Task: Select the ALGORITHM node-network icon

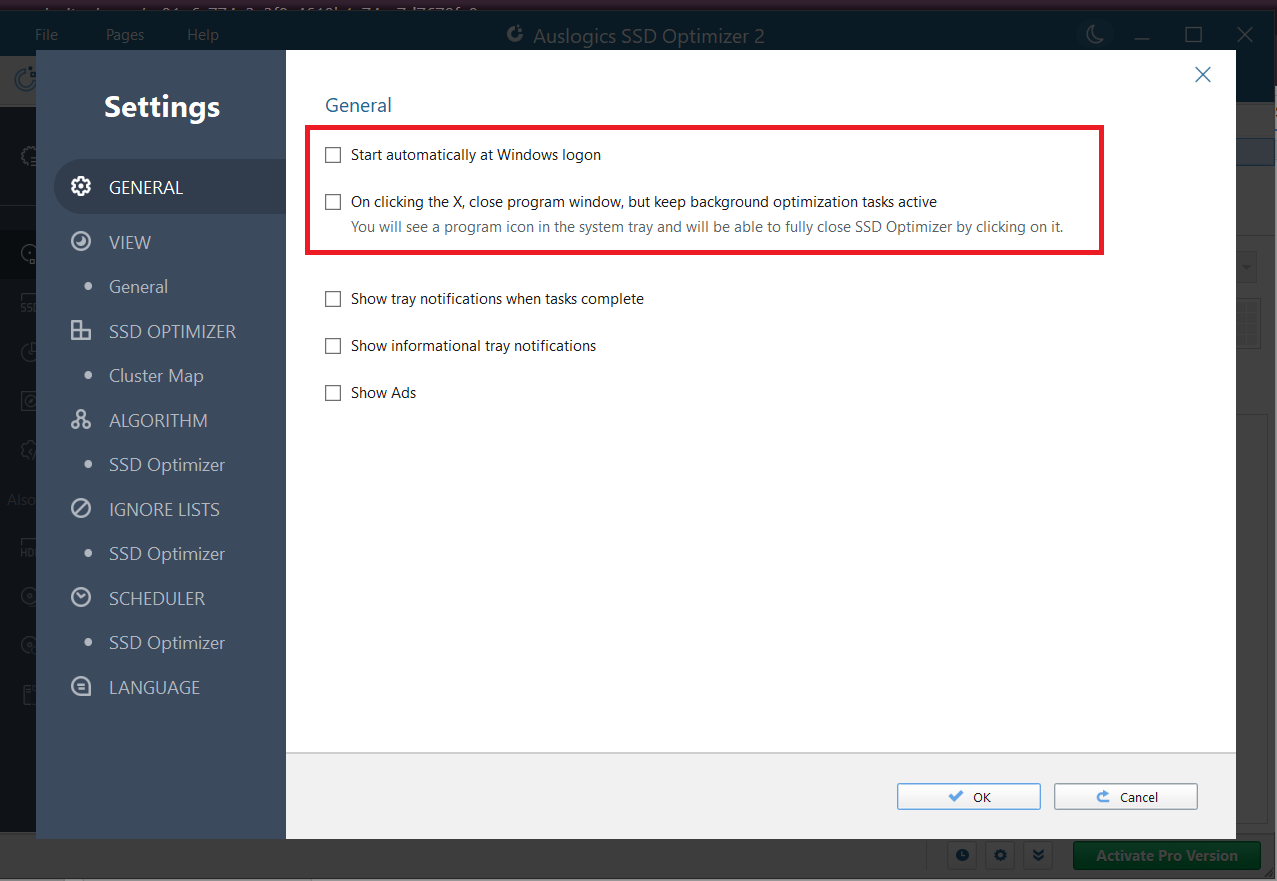Action: point(80,419)
